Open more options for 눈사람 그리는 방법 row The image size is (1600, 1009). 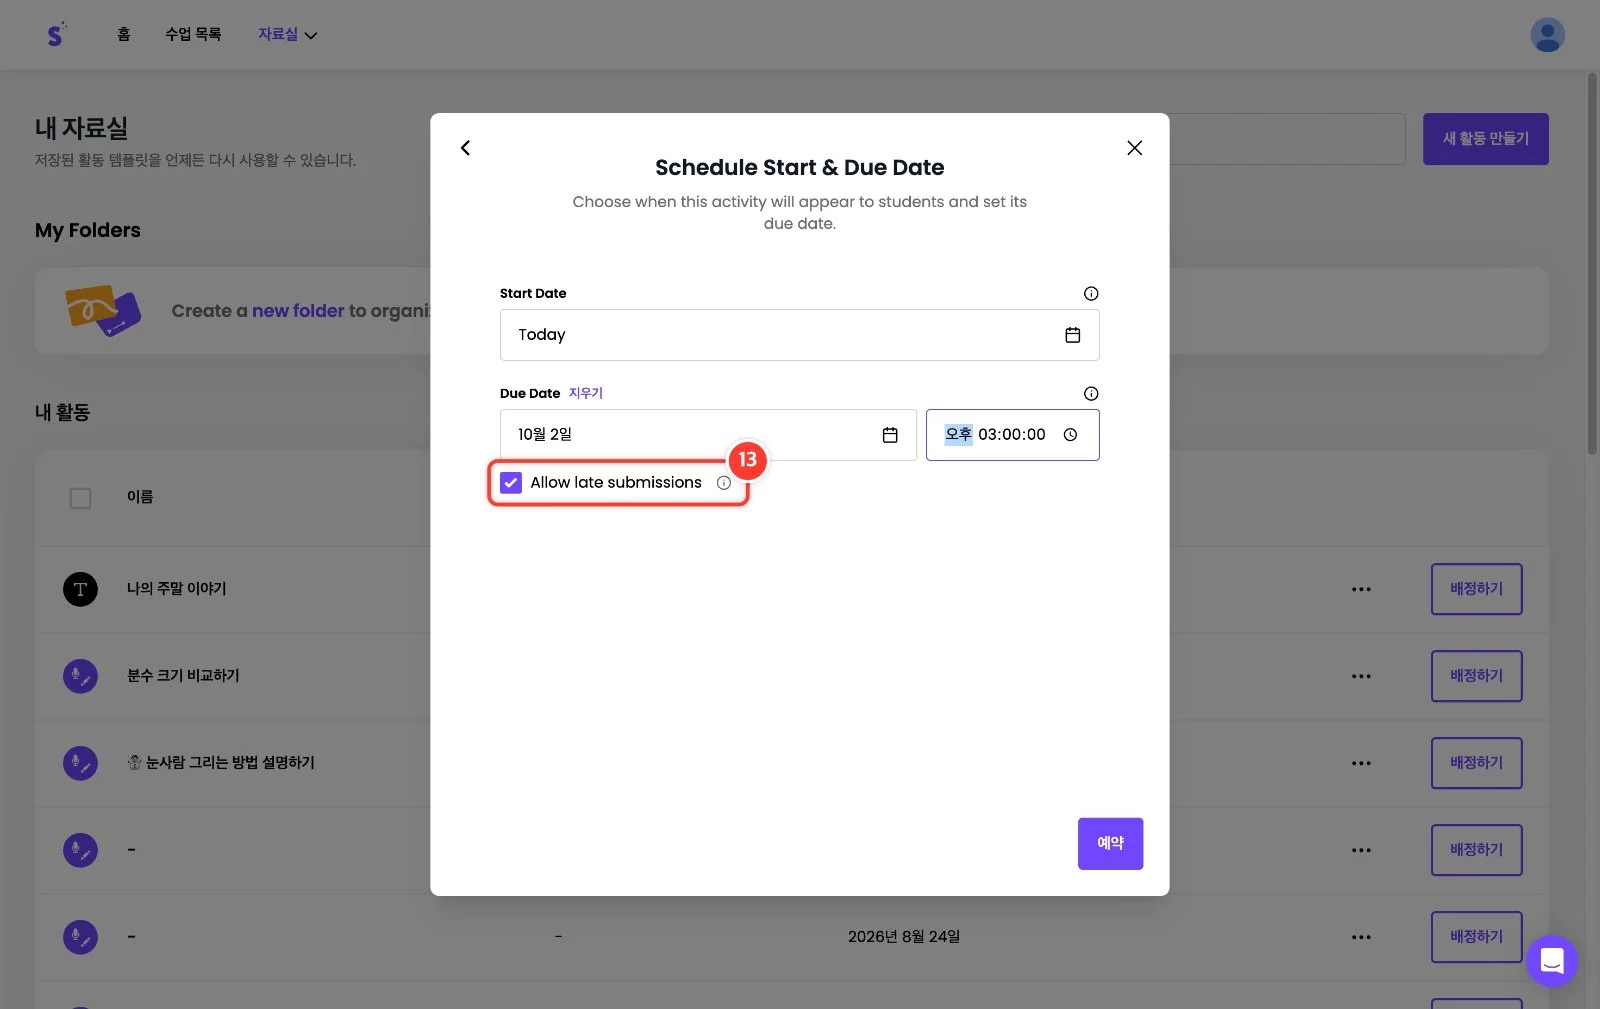[1361, 763]
